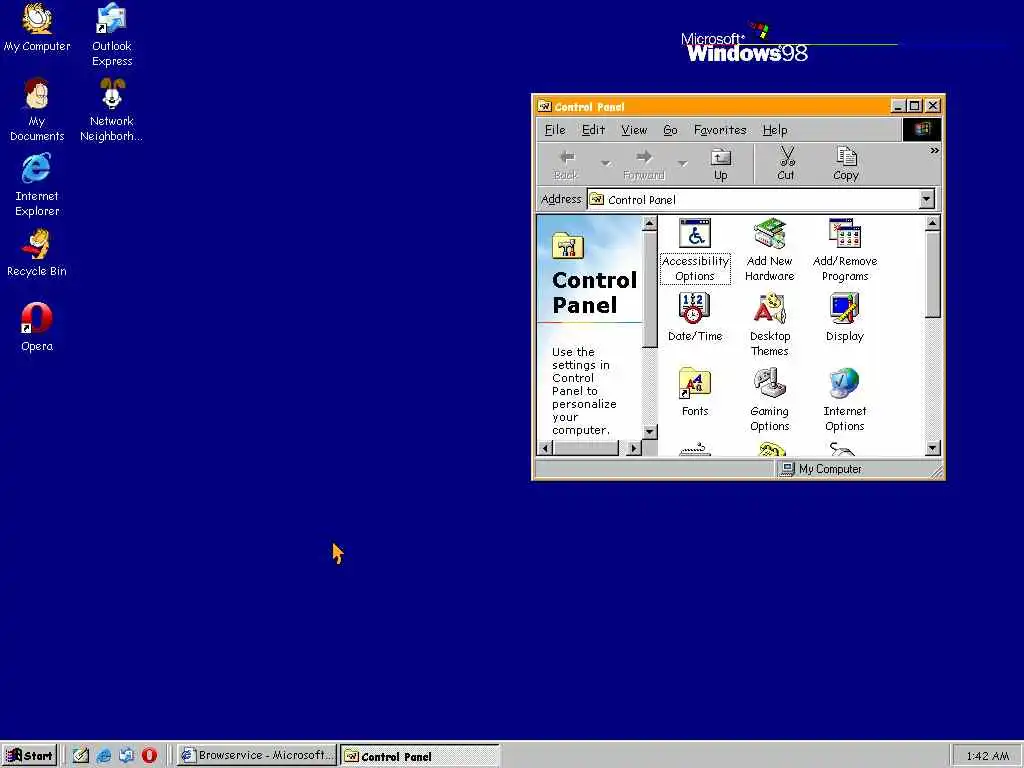Select the Internet Explorer desktop icon

pyautogui.click(x=37, y=185)
